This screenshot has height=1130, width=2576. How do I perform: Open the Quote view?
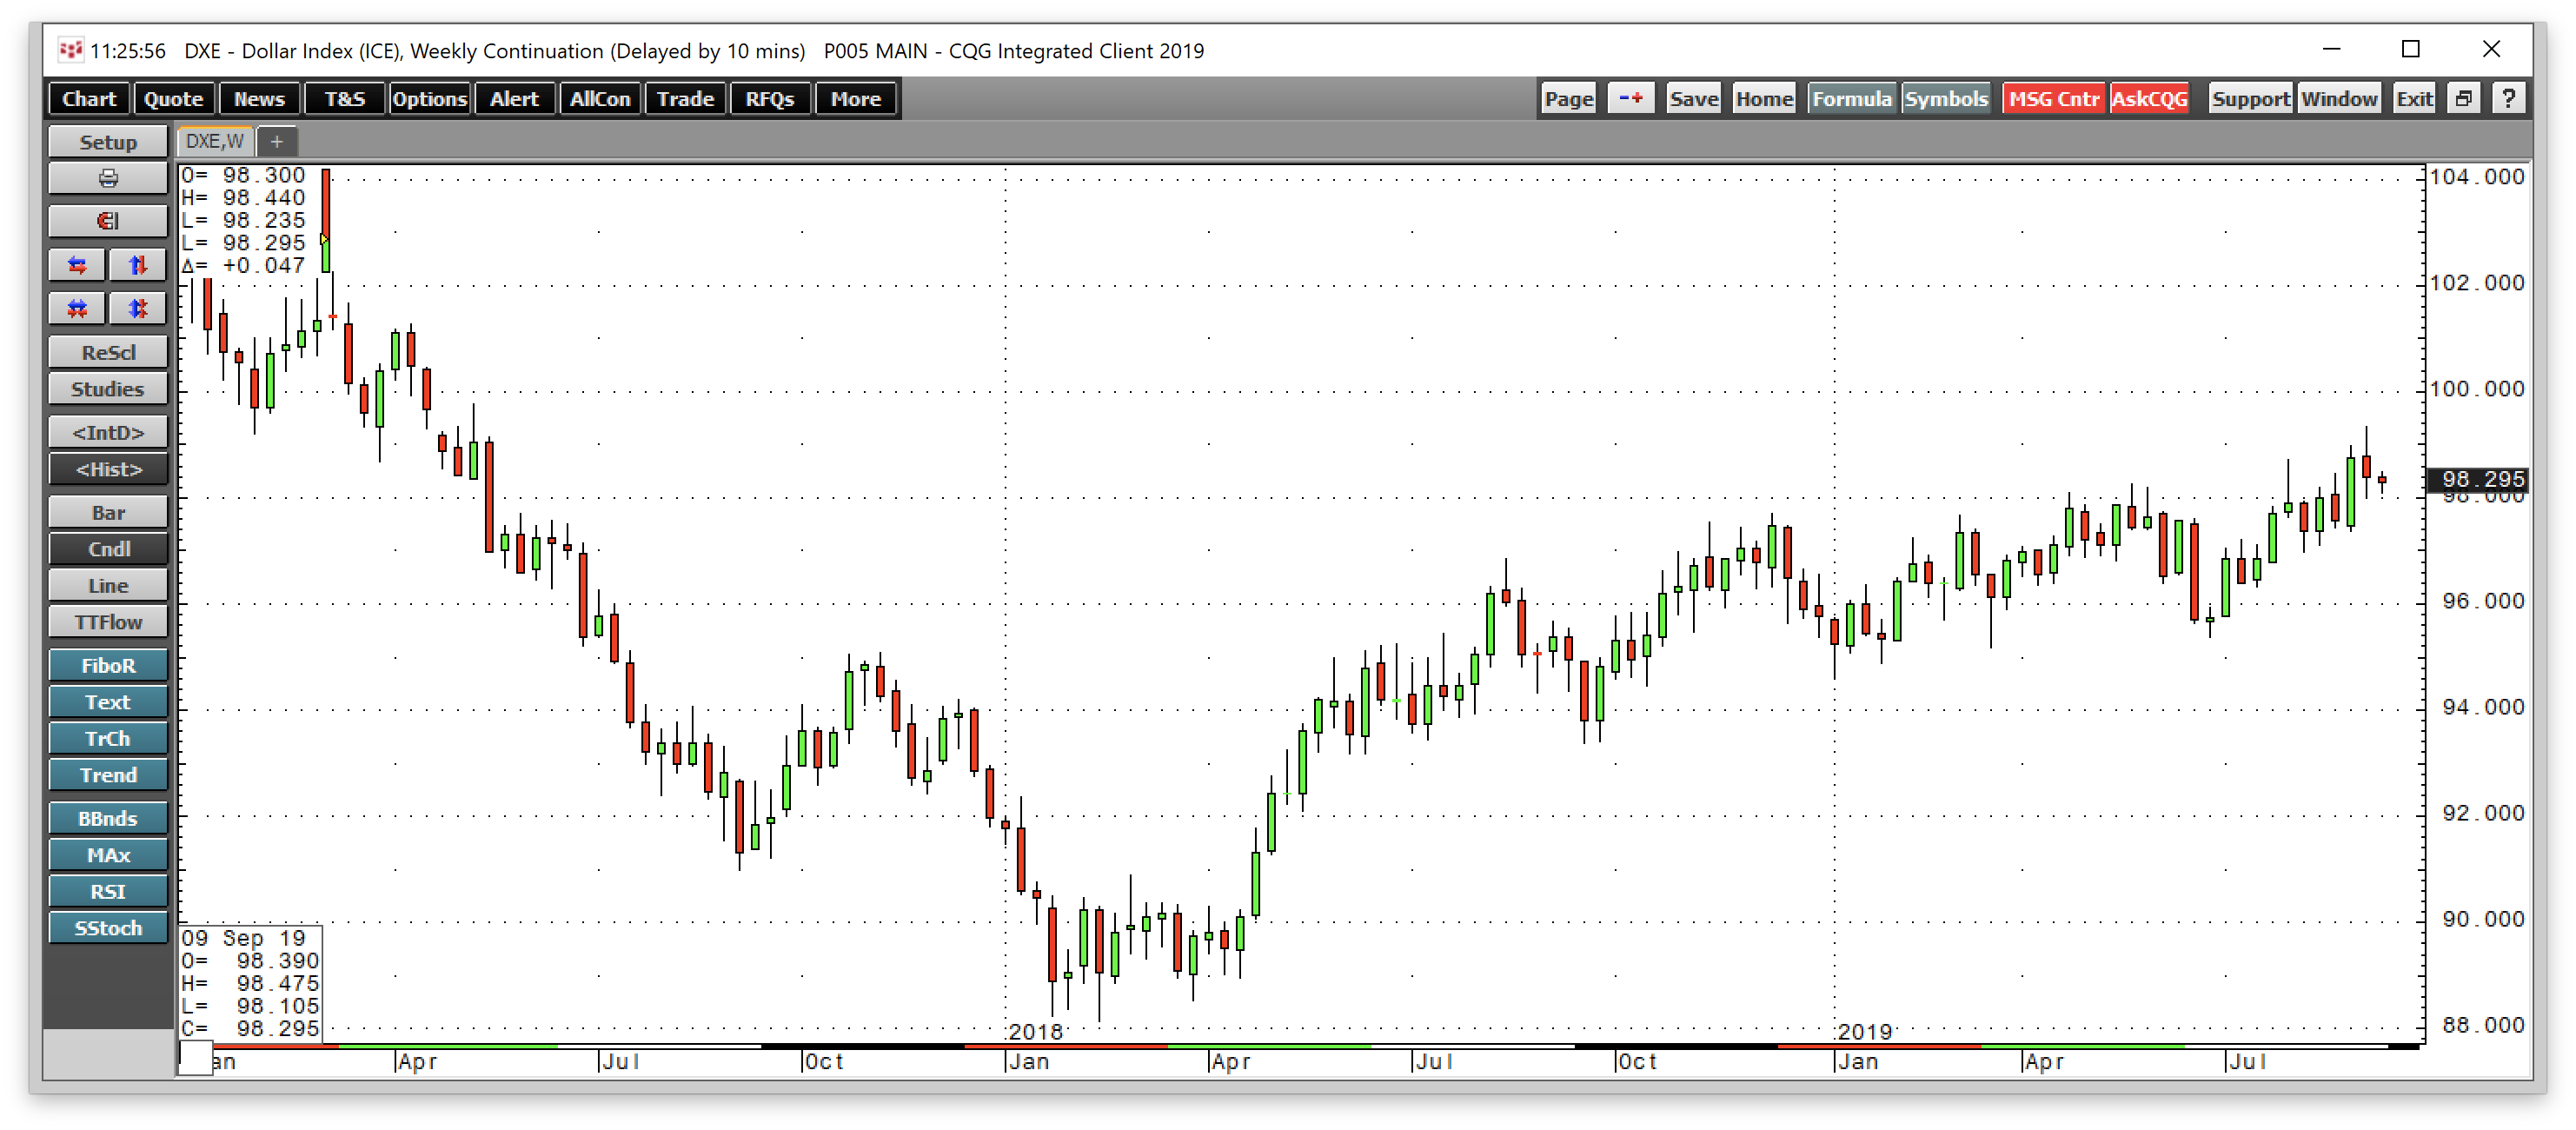pos(174,99)
